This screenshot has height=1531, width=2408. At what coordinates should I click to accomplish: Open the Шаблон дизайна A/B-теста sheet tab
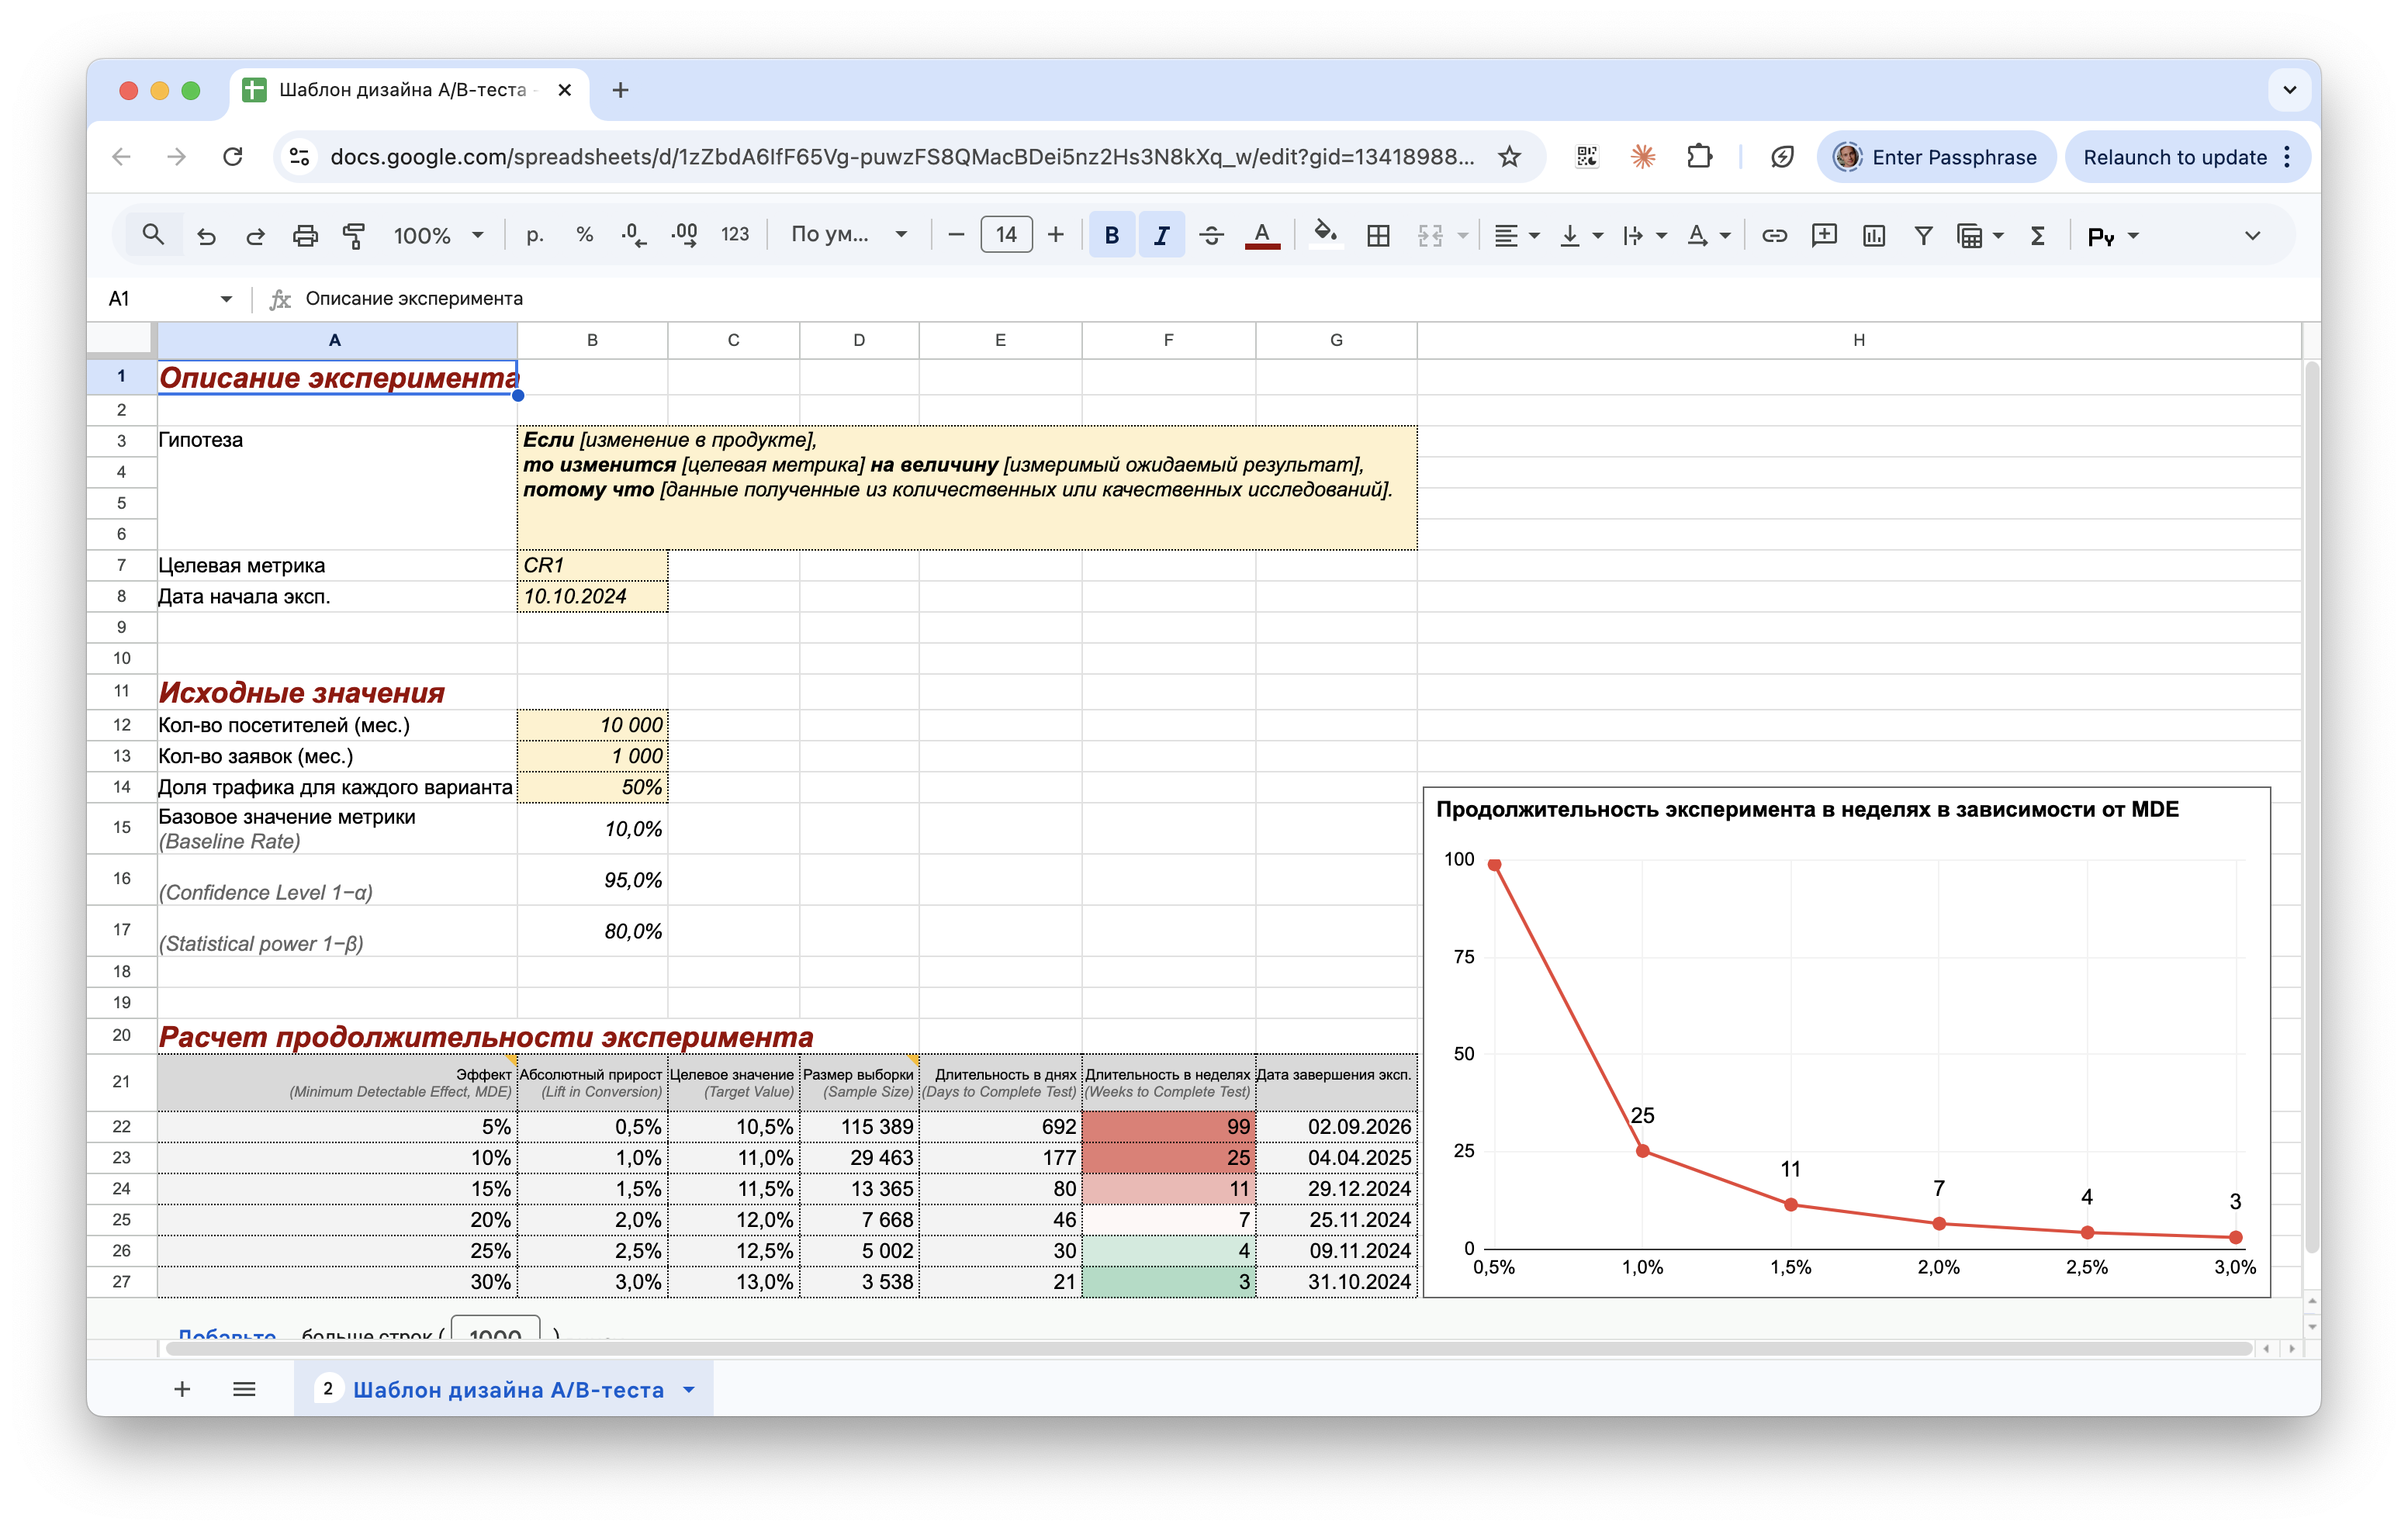[x=507, y=1389]
